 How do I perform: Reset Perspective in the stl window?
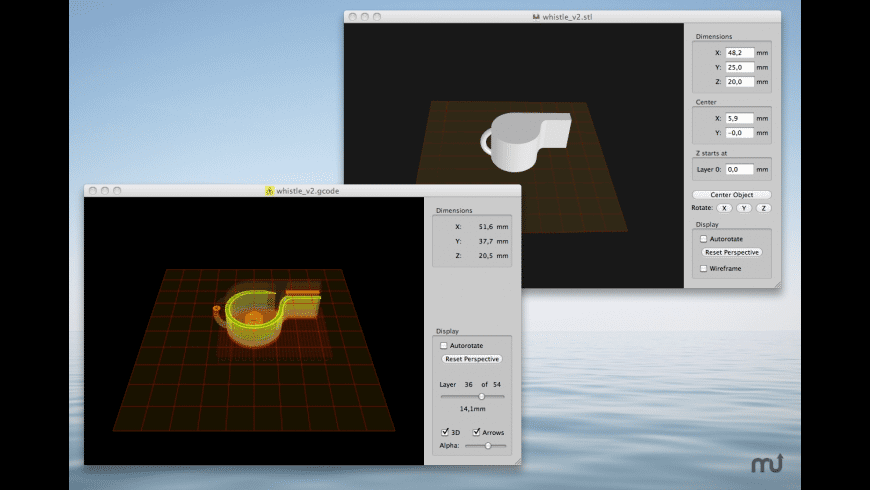click(x=731, y=252)
